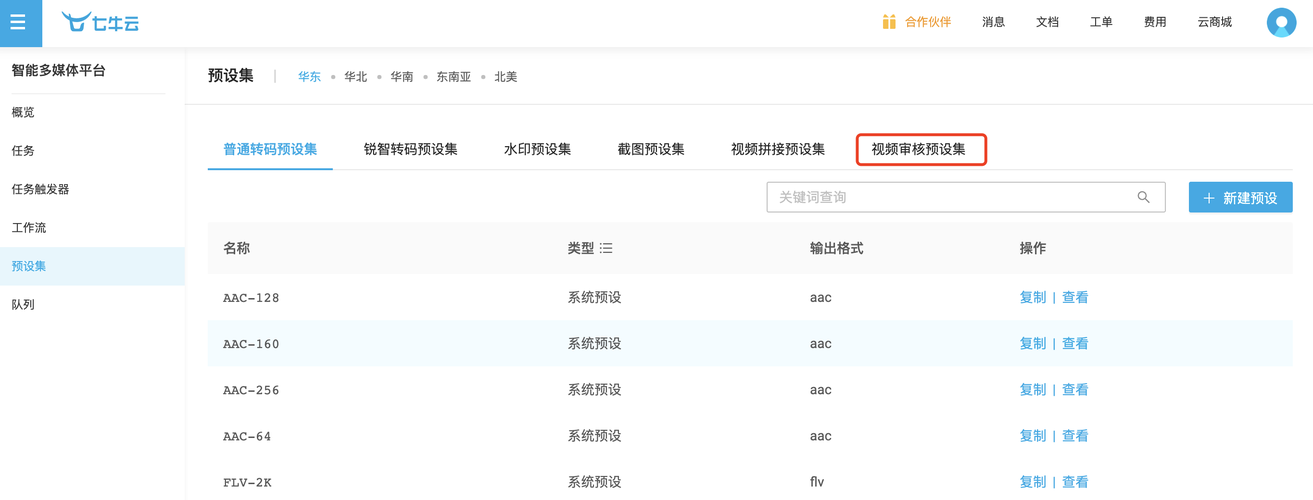Click the gift icon for 合作伙伴
The width and height of the screenshot is (1313, 500).
coord(889,22)
